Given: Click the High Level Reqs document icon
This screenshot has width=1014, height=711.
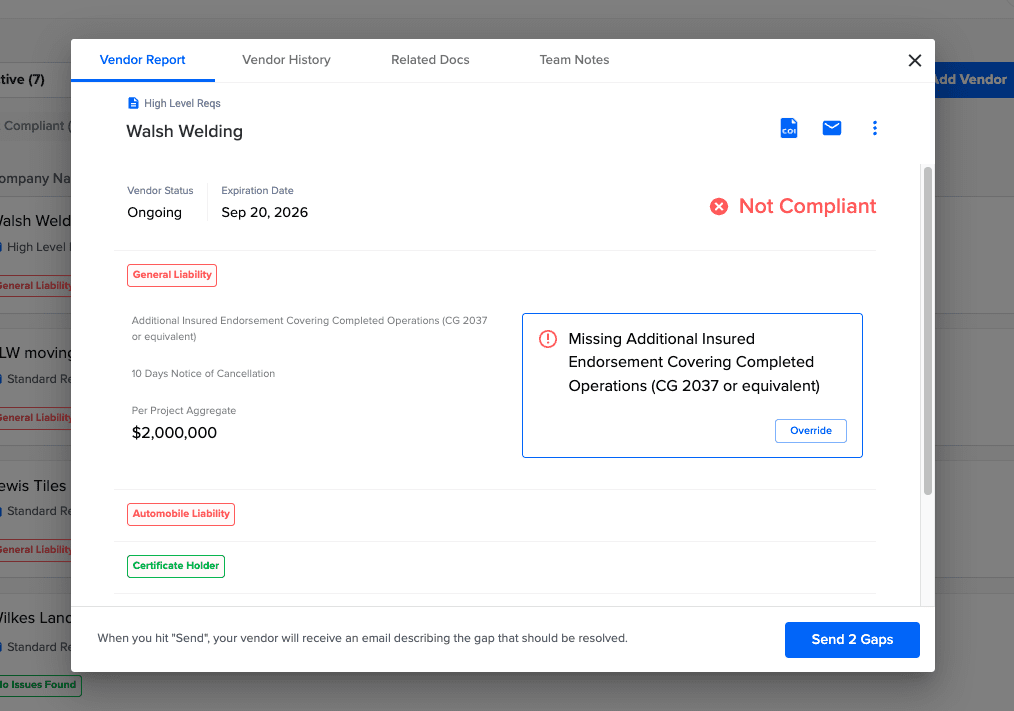Looking at the screenshot, I should pos(133,103).
